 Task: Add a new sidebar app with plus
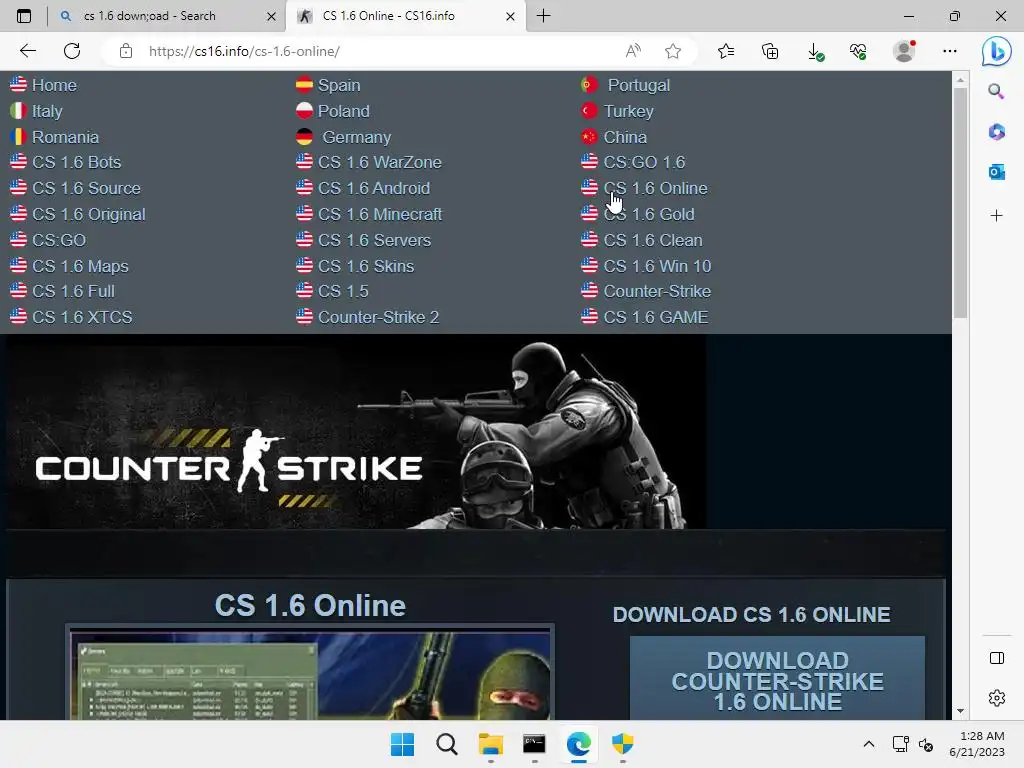[x=996, y=216]
